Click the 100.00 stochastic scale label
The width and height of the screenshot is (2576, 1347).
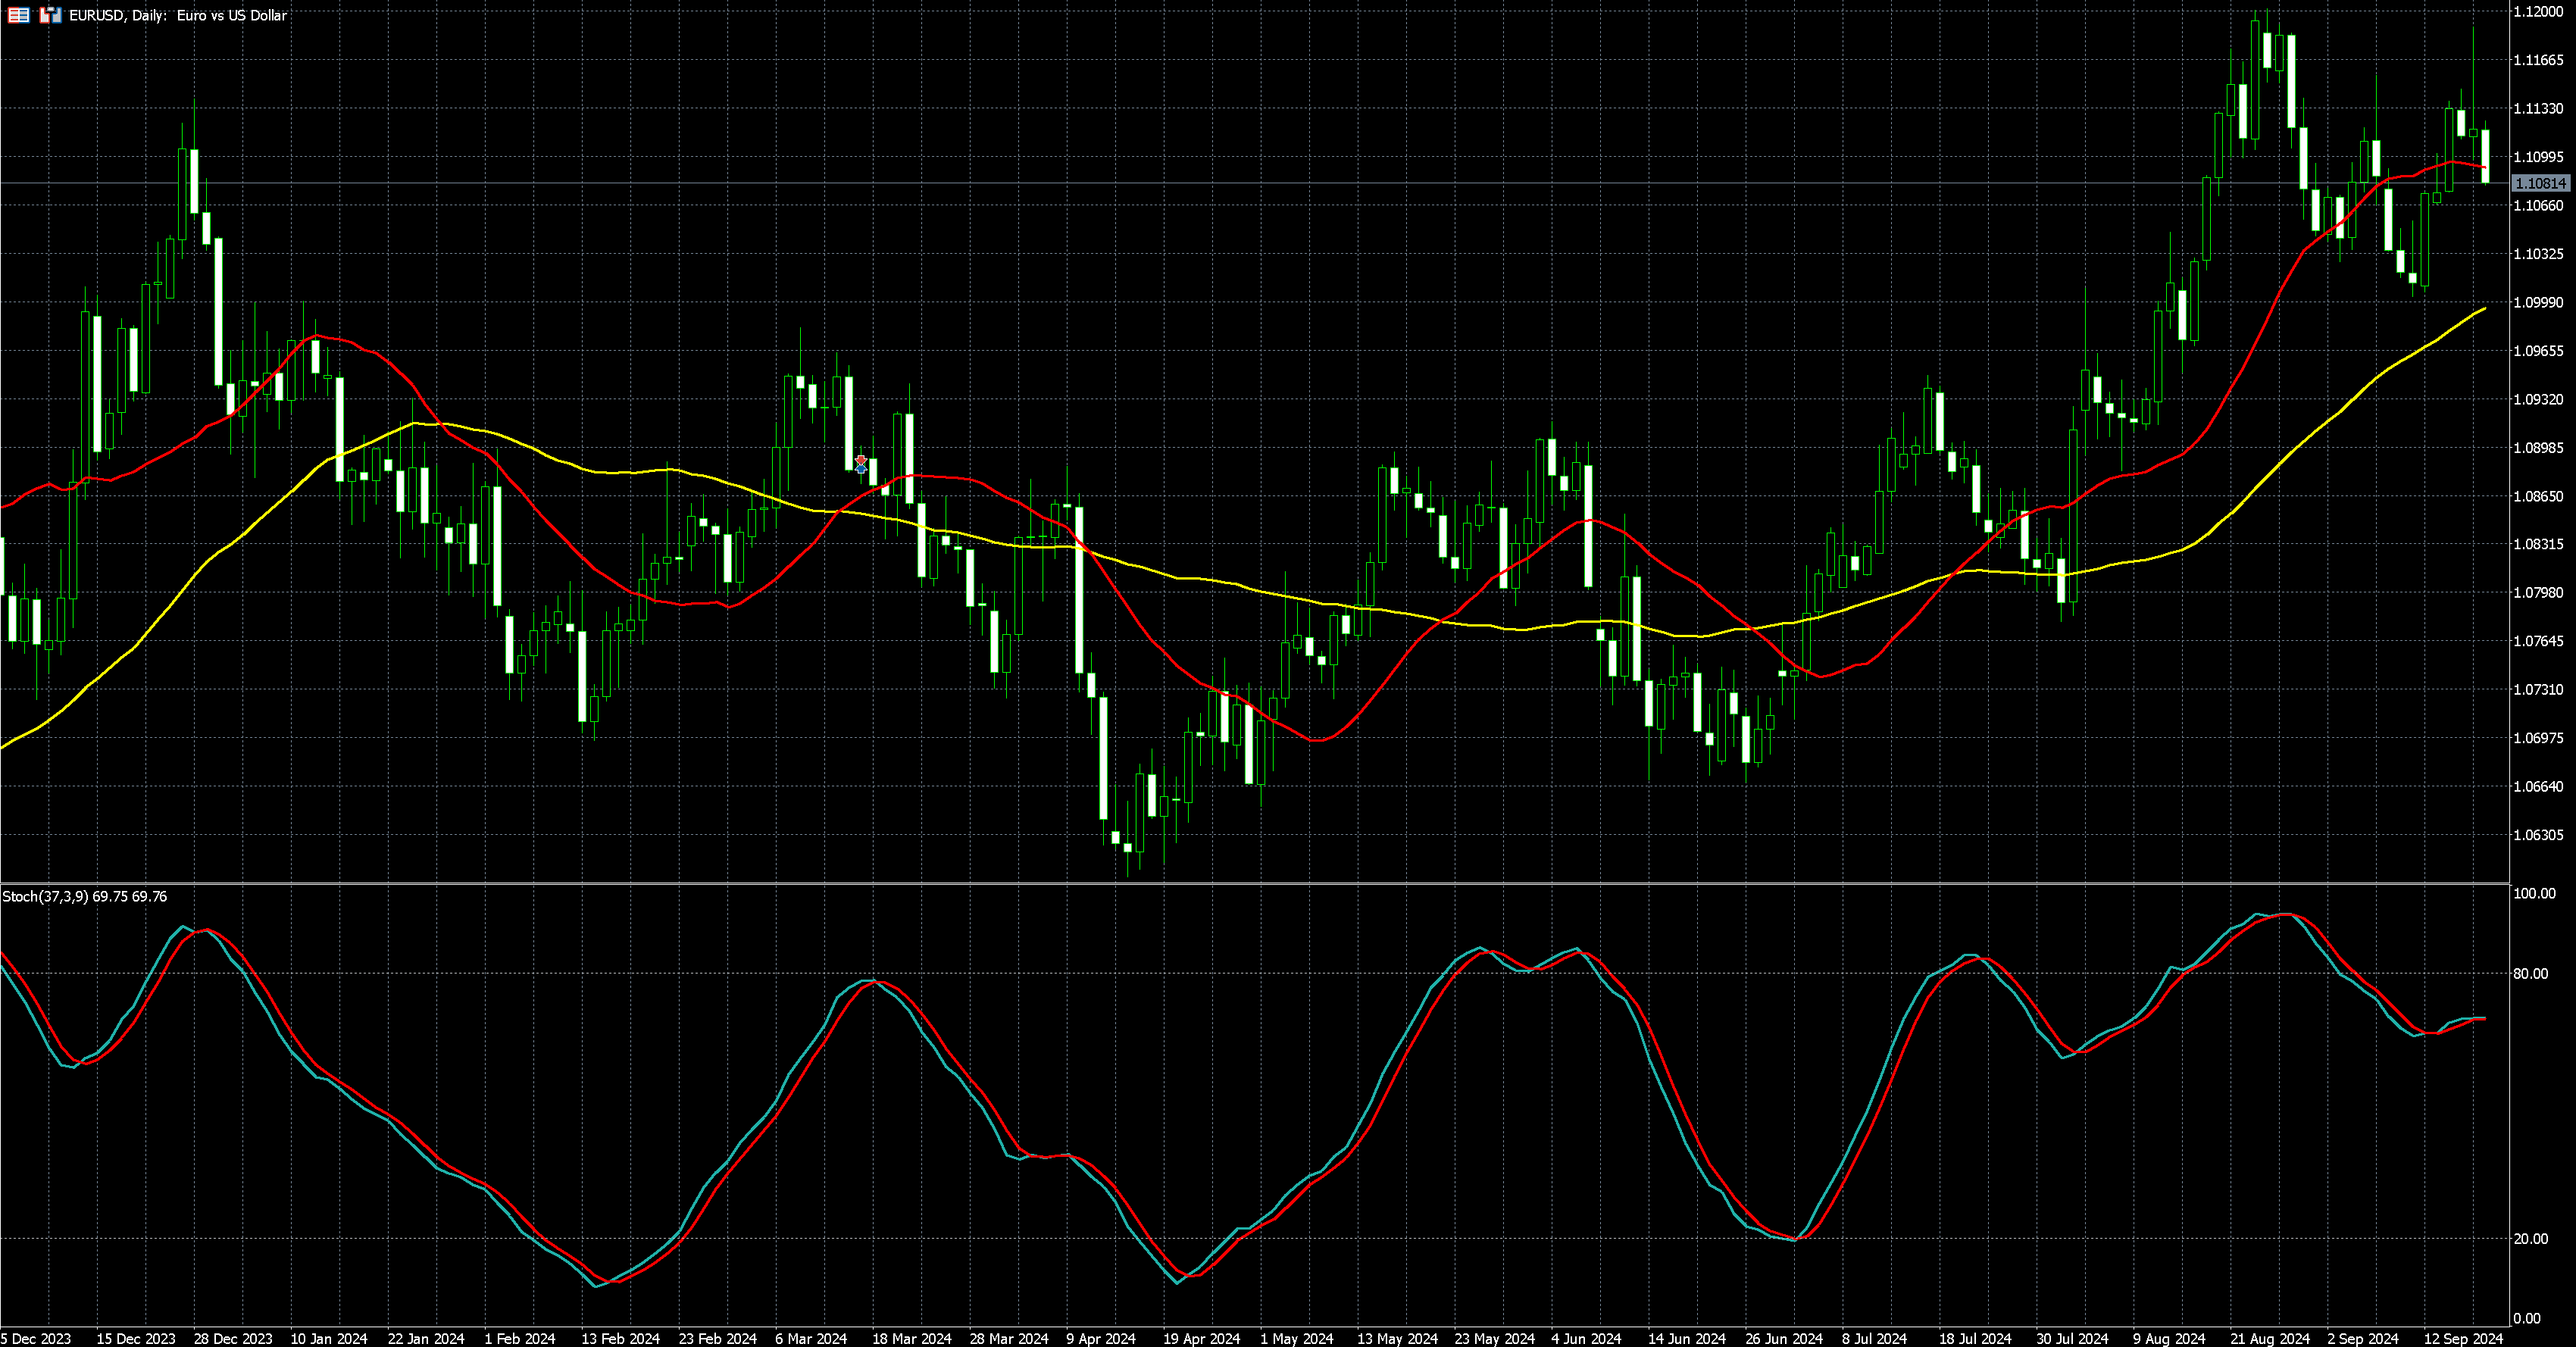pos(2534,893)
